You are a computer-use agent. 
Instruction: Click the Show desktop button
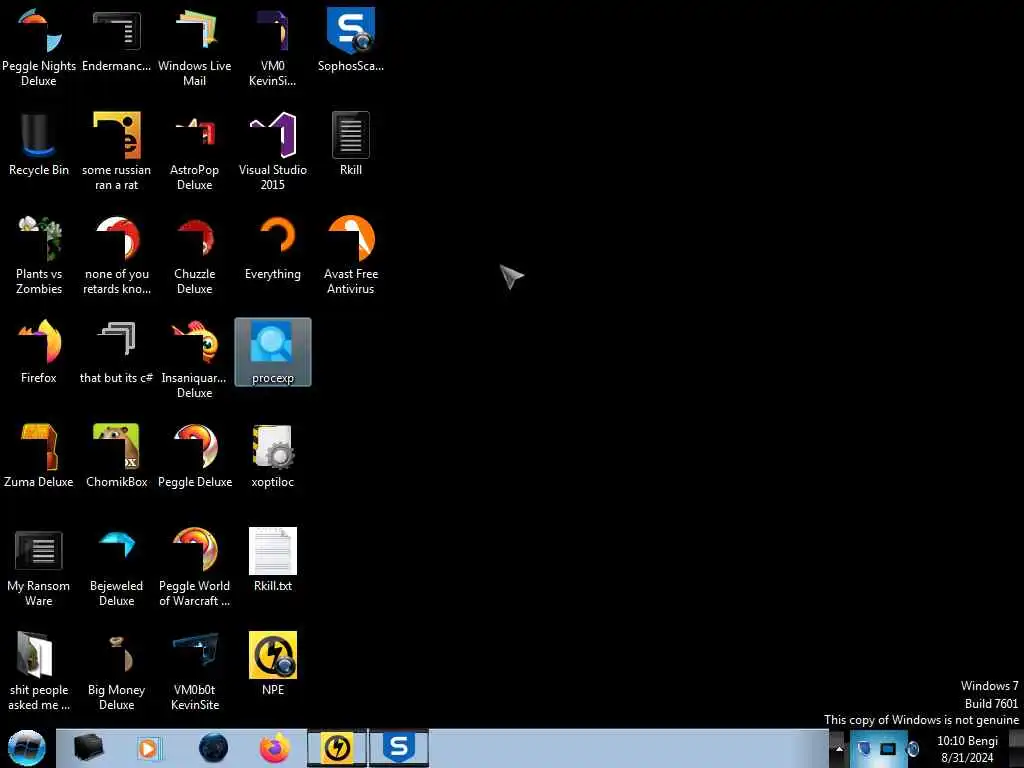1016,748
